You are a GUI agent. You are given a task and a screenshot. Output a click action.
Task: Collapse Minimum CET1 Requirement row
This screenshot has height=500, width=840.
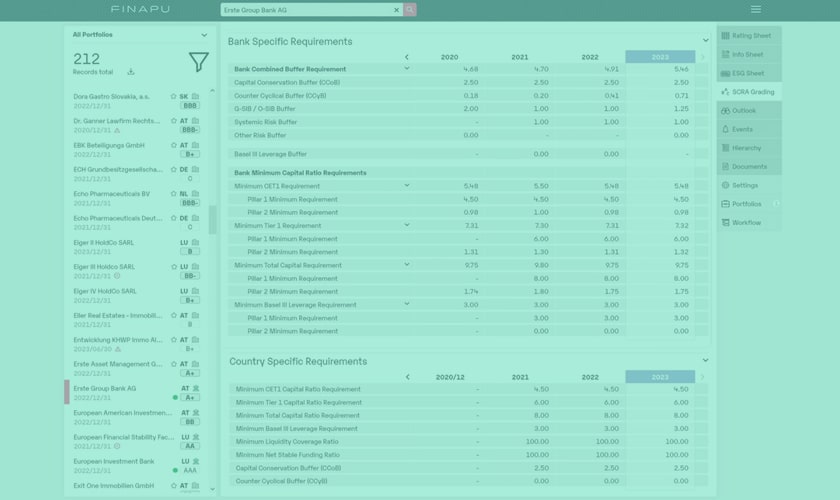pyautogui.click(x=407, y=185)
